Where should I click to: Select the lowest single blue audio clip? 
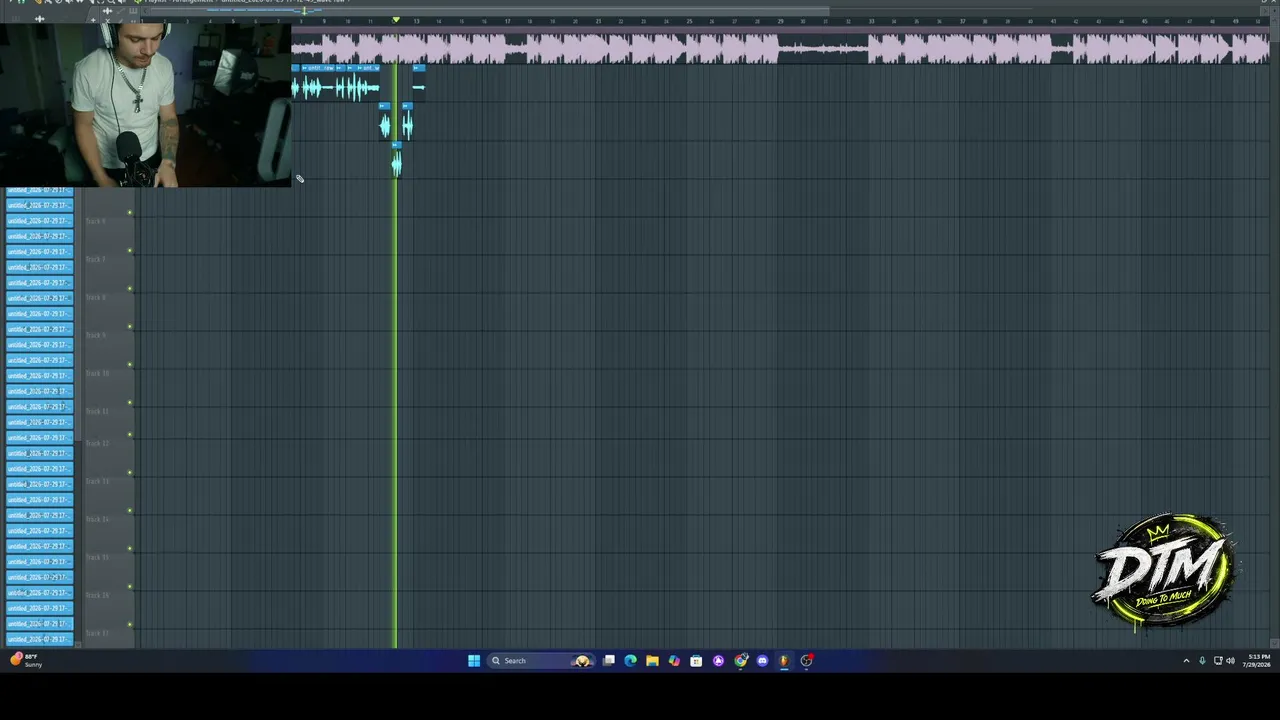click(396, 162)
